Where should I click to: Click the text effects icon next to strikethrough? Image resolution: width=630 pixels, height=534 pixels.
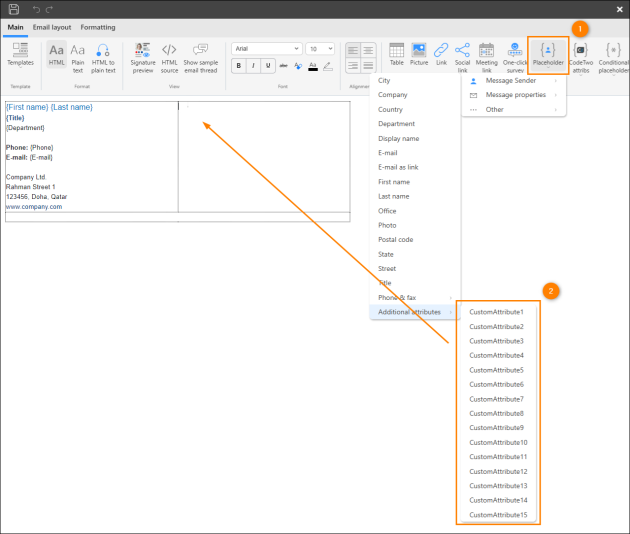point(298,65)
